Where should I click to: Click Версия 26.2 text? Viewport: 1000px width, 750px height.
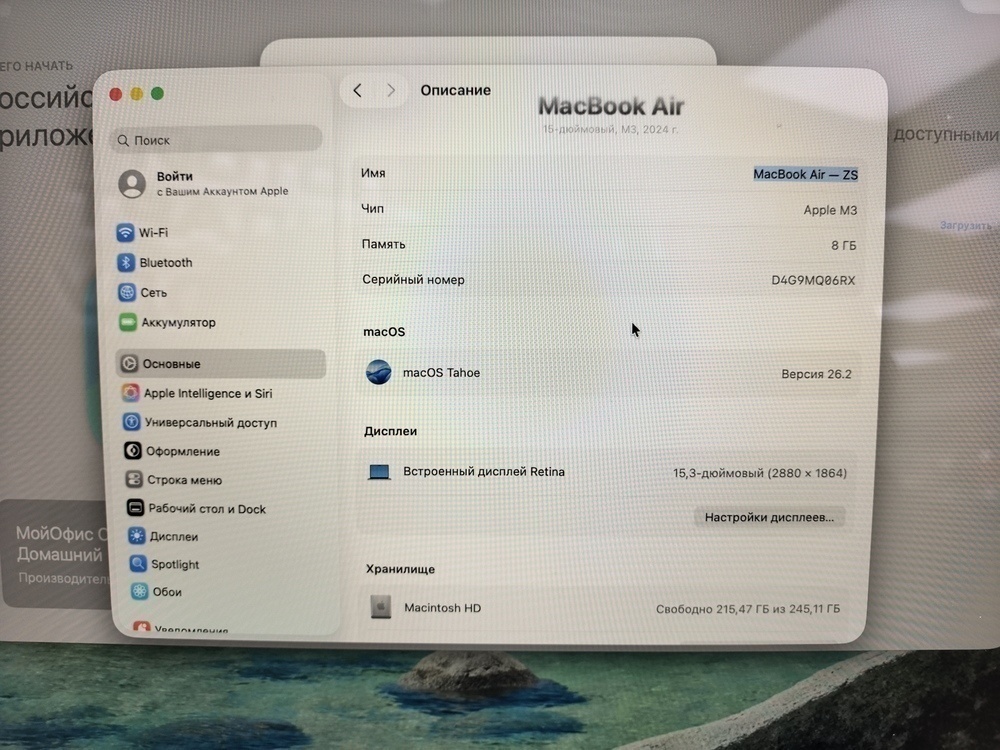point(816,374)
